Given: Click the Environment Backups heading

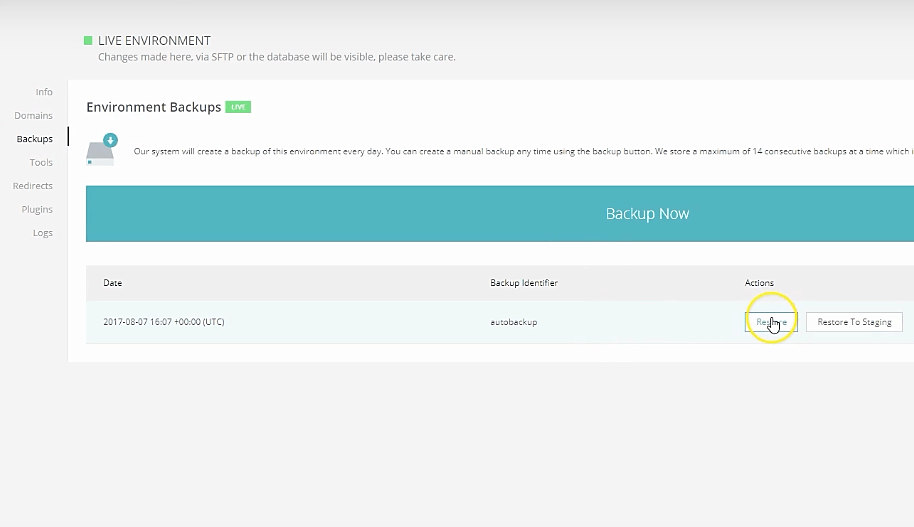Looking at the screenshot, I should [154, 107].
